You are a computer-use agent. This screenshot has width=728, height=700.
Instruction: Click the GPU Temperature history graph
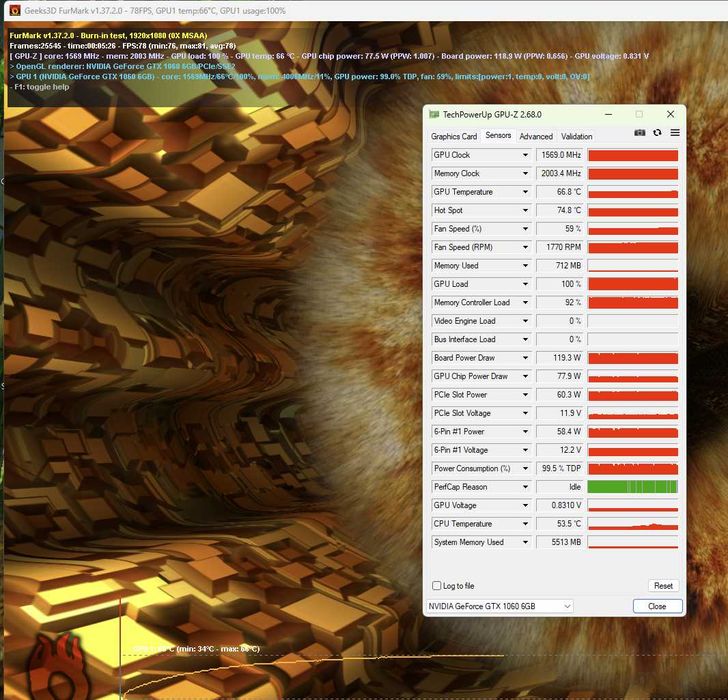[x=633, y=192]
